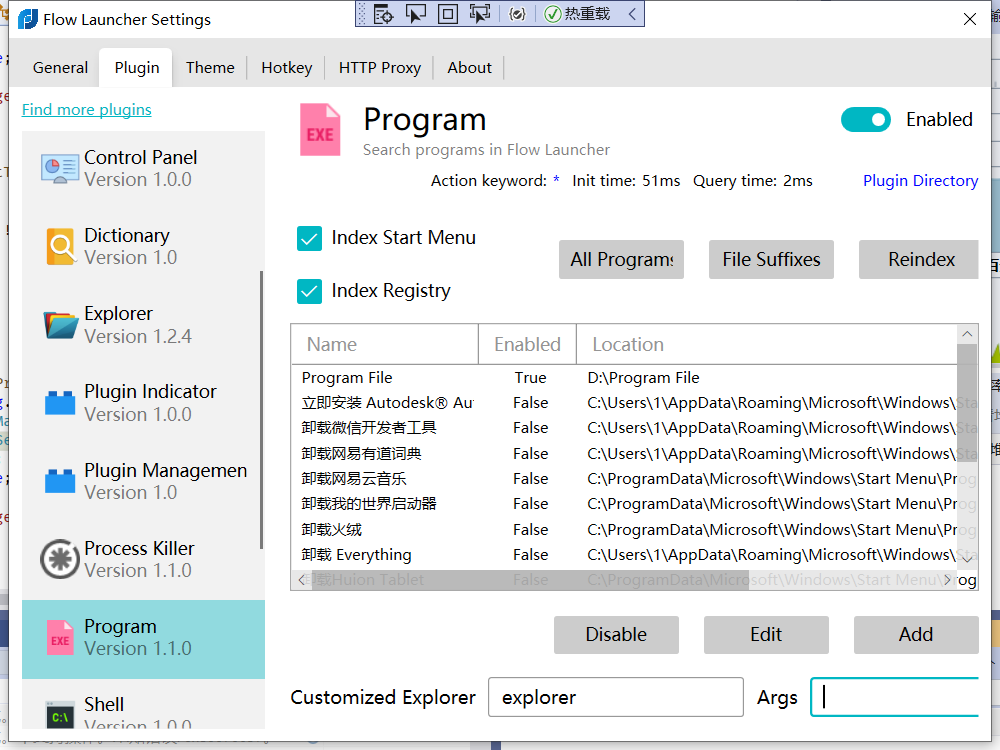Toggle display layout adorners icon

(x=448, y=14)
